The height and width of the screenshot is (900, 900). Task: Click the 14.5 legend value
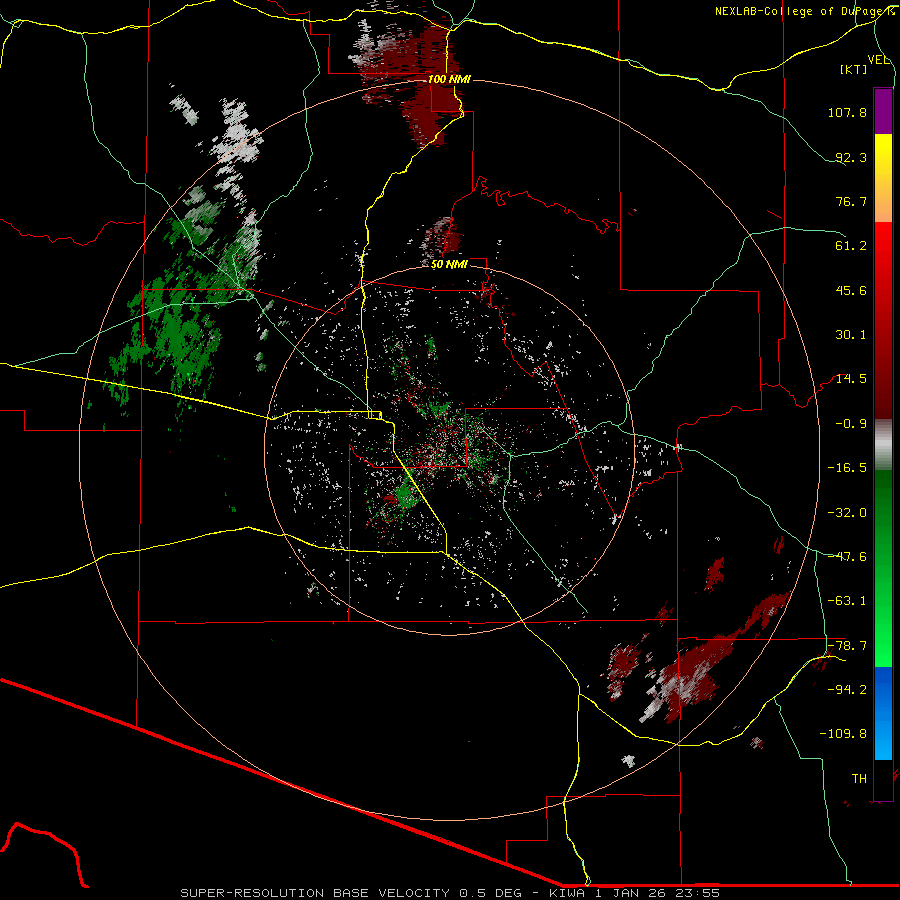coord(851,379)
